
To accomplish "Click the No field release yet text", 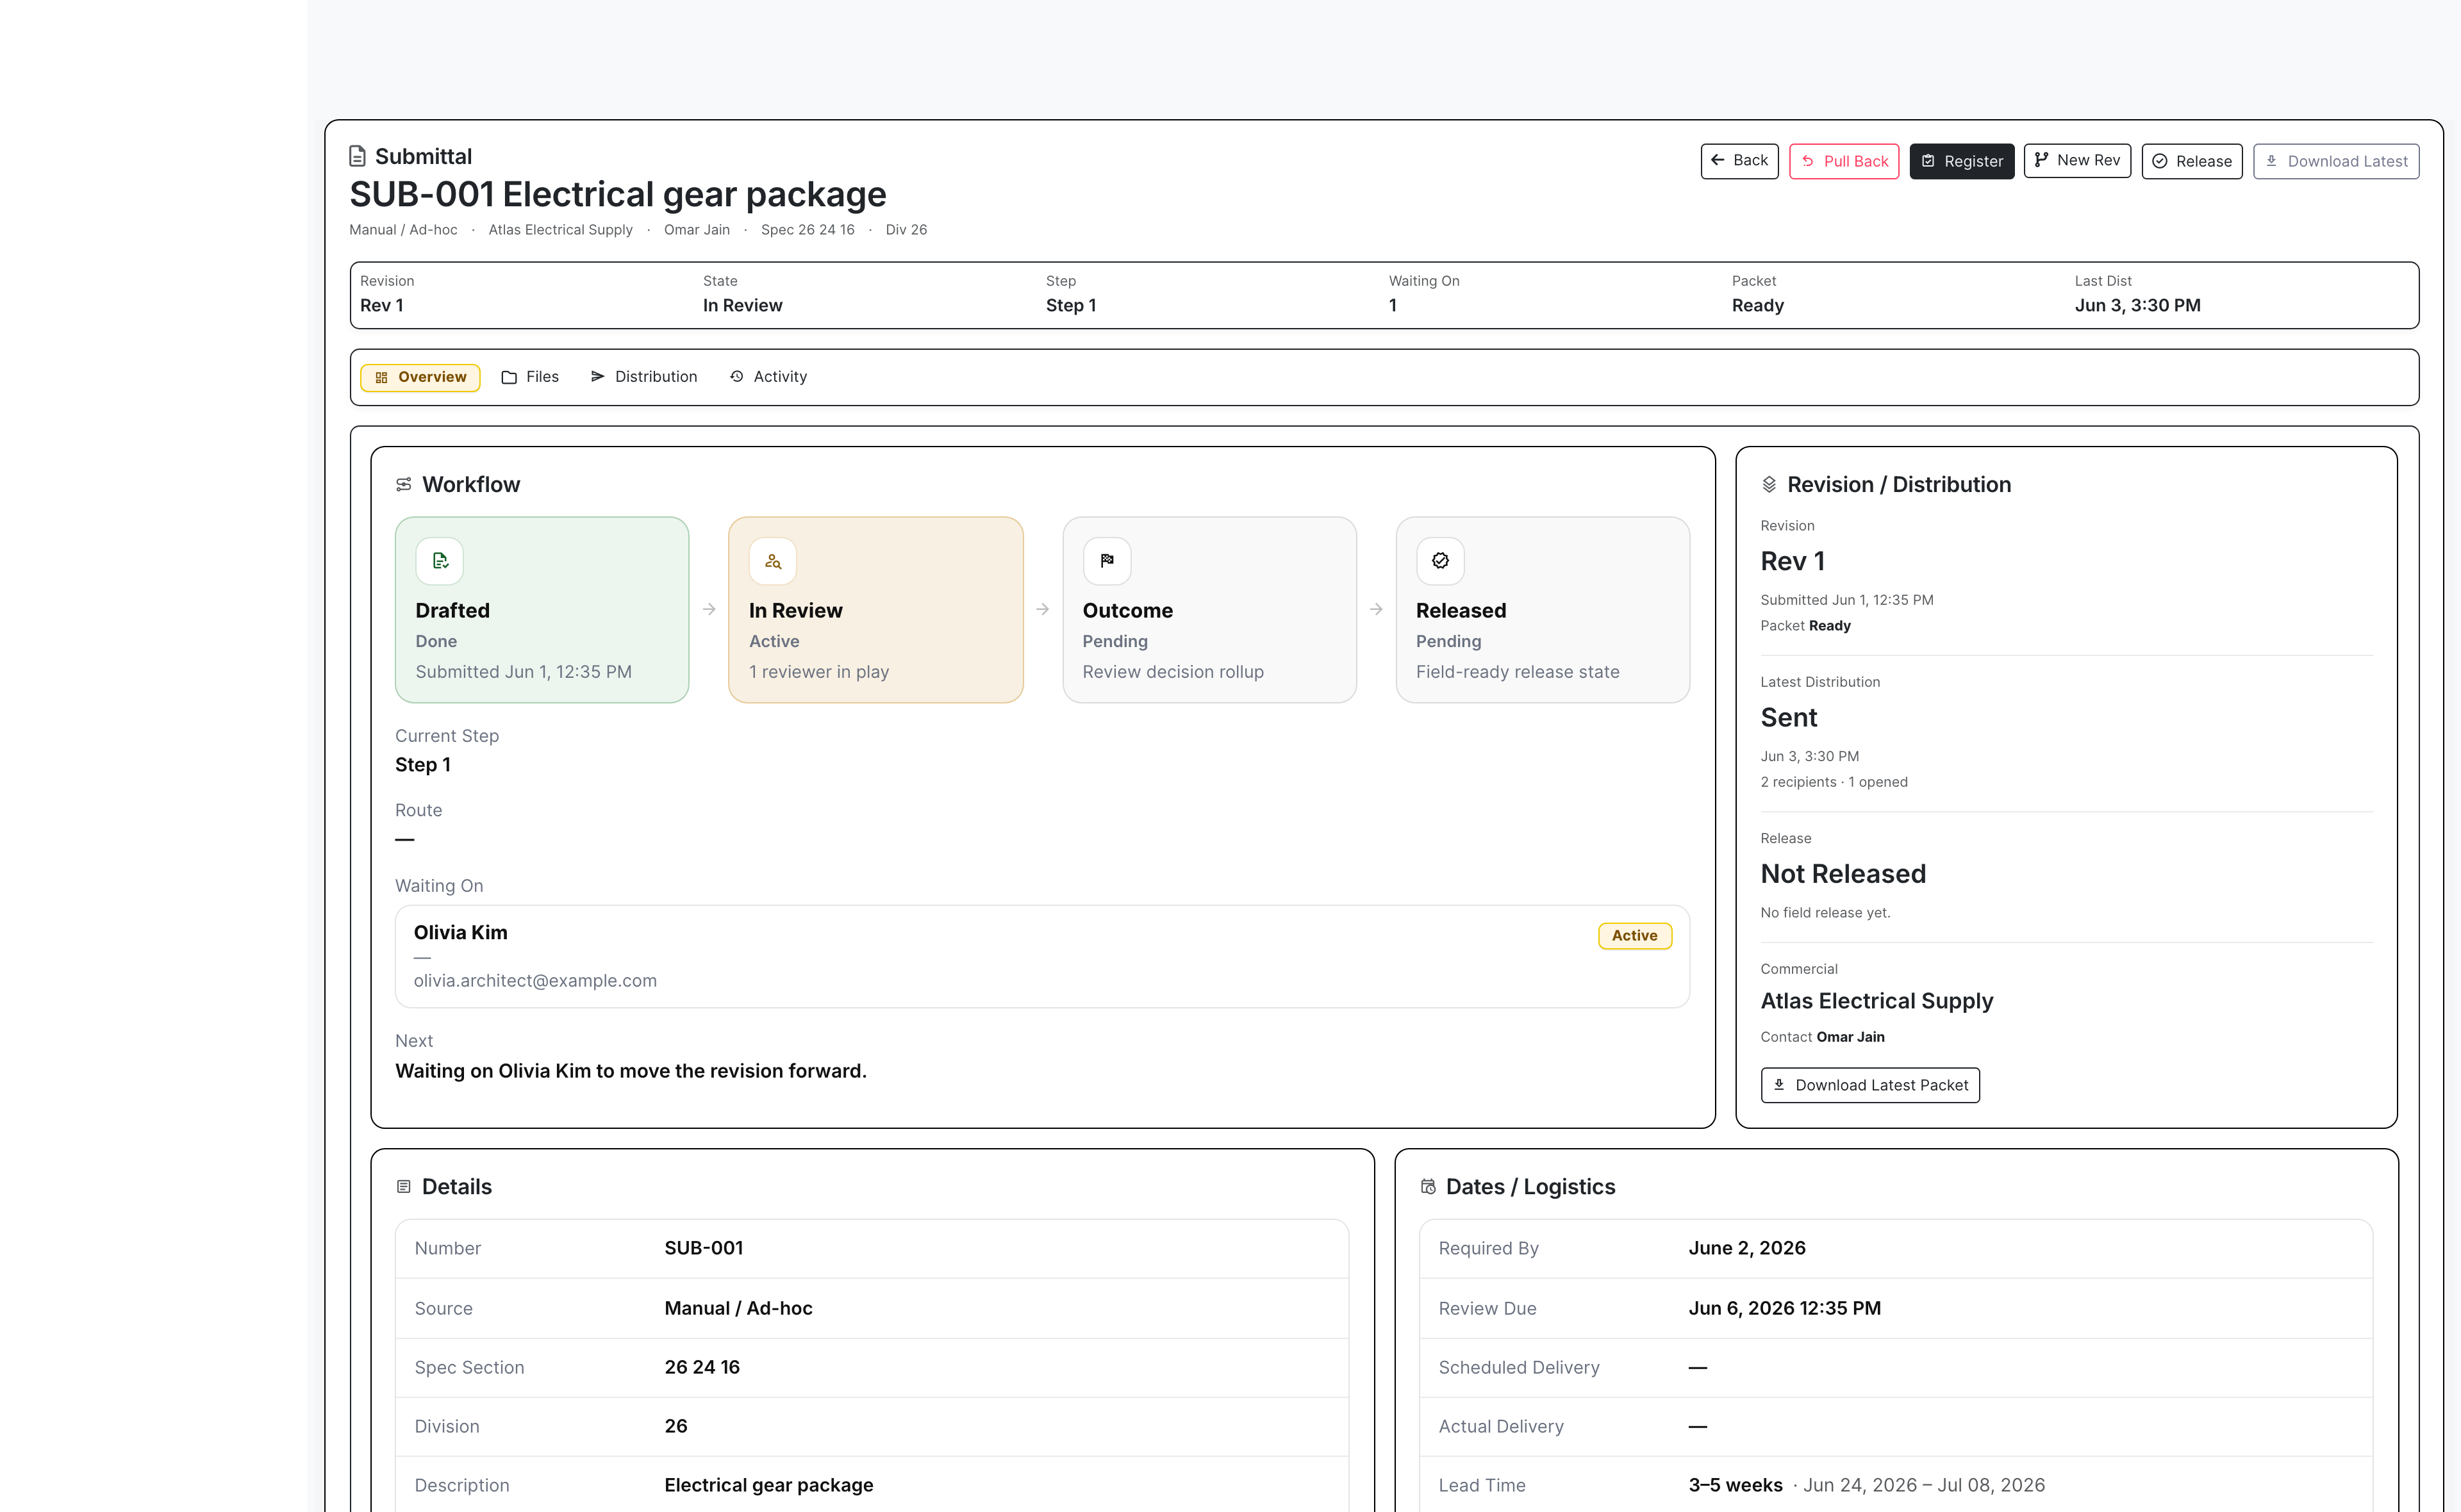I will click(x=1825, y=912).
